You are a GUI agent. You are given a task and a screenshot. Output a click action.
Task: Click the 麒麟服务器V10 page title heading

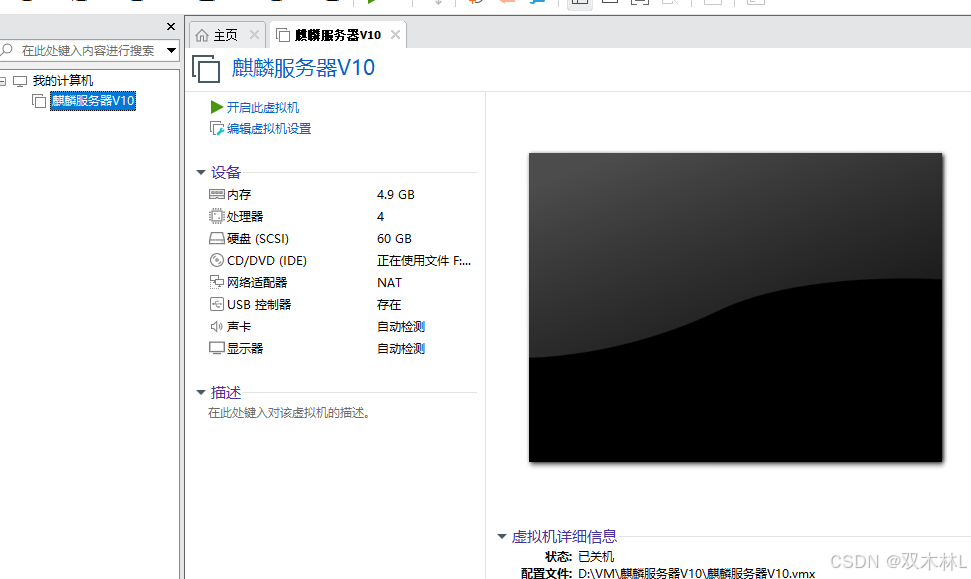(303, 67)
